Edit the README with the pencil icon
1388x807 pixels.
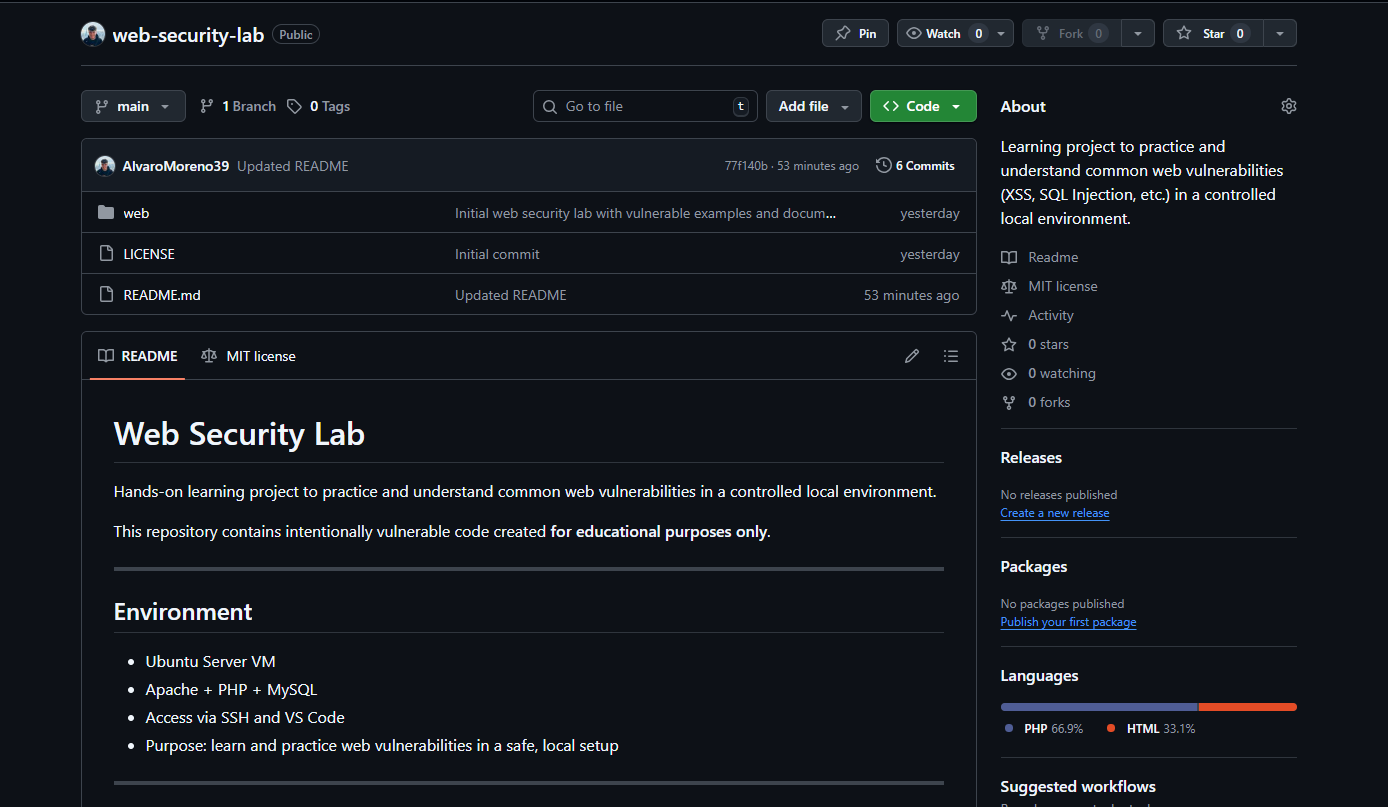click(x=911, y=355)
